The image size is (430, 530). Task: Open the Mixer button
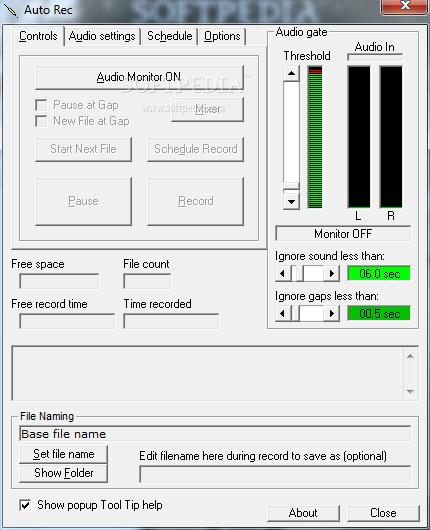[x=207, y=109]
